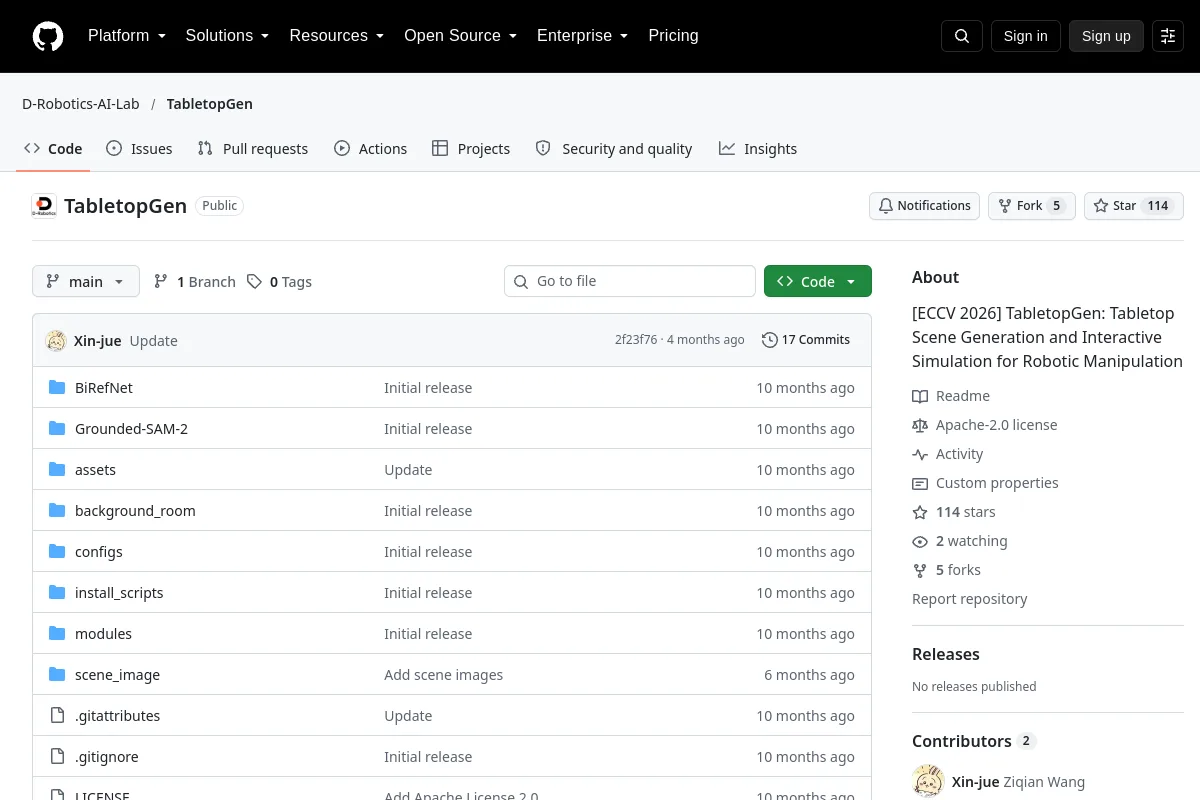Click the D-Robotics organization avatar next to TabletopGen
This screenshot has width=1200, height=800.
point(44,206)
